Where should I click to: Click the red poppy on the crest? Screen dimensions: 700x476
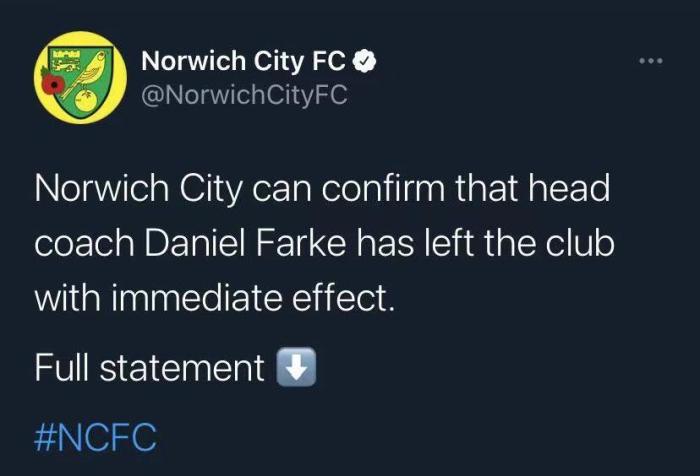point(52,86)
